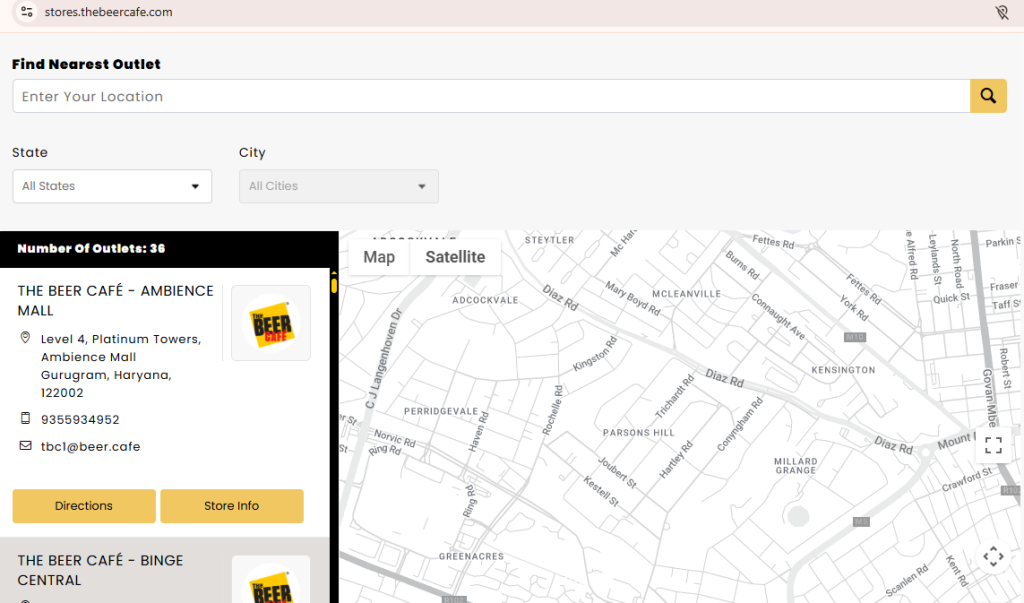The width and height of the screenshot is (1024, 603).
Task: Open site info icon in address bar
Action: (x=26, y=12)
